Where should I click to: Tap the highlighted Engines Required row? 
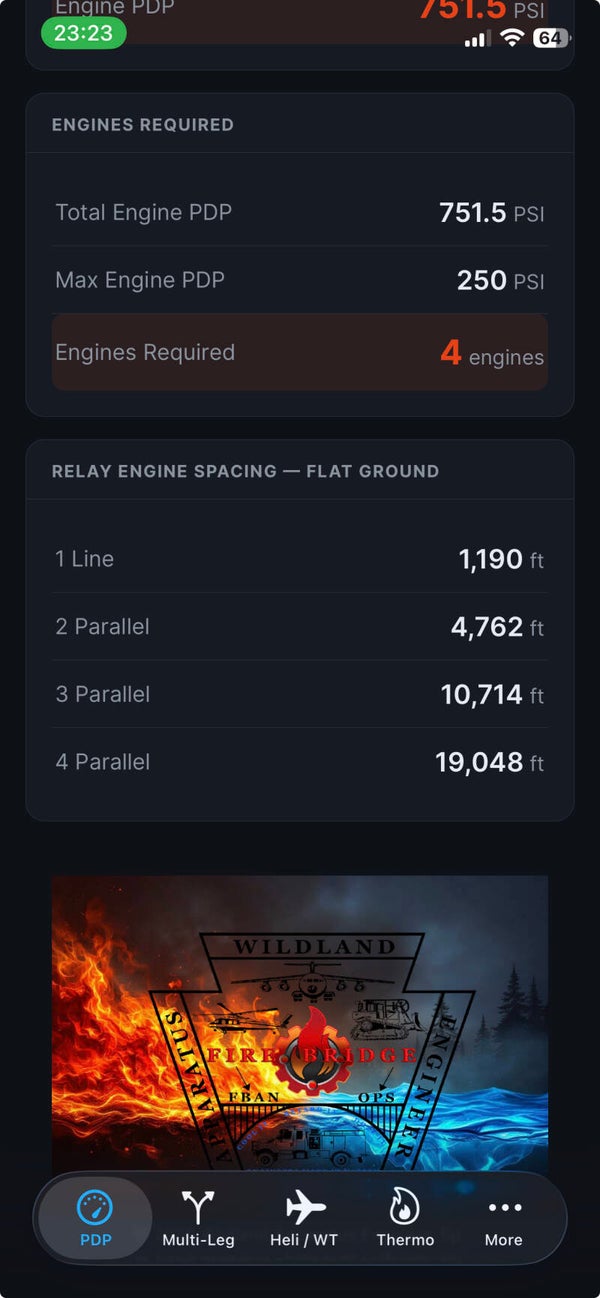click(300, 352)
